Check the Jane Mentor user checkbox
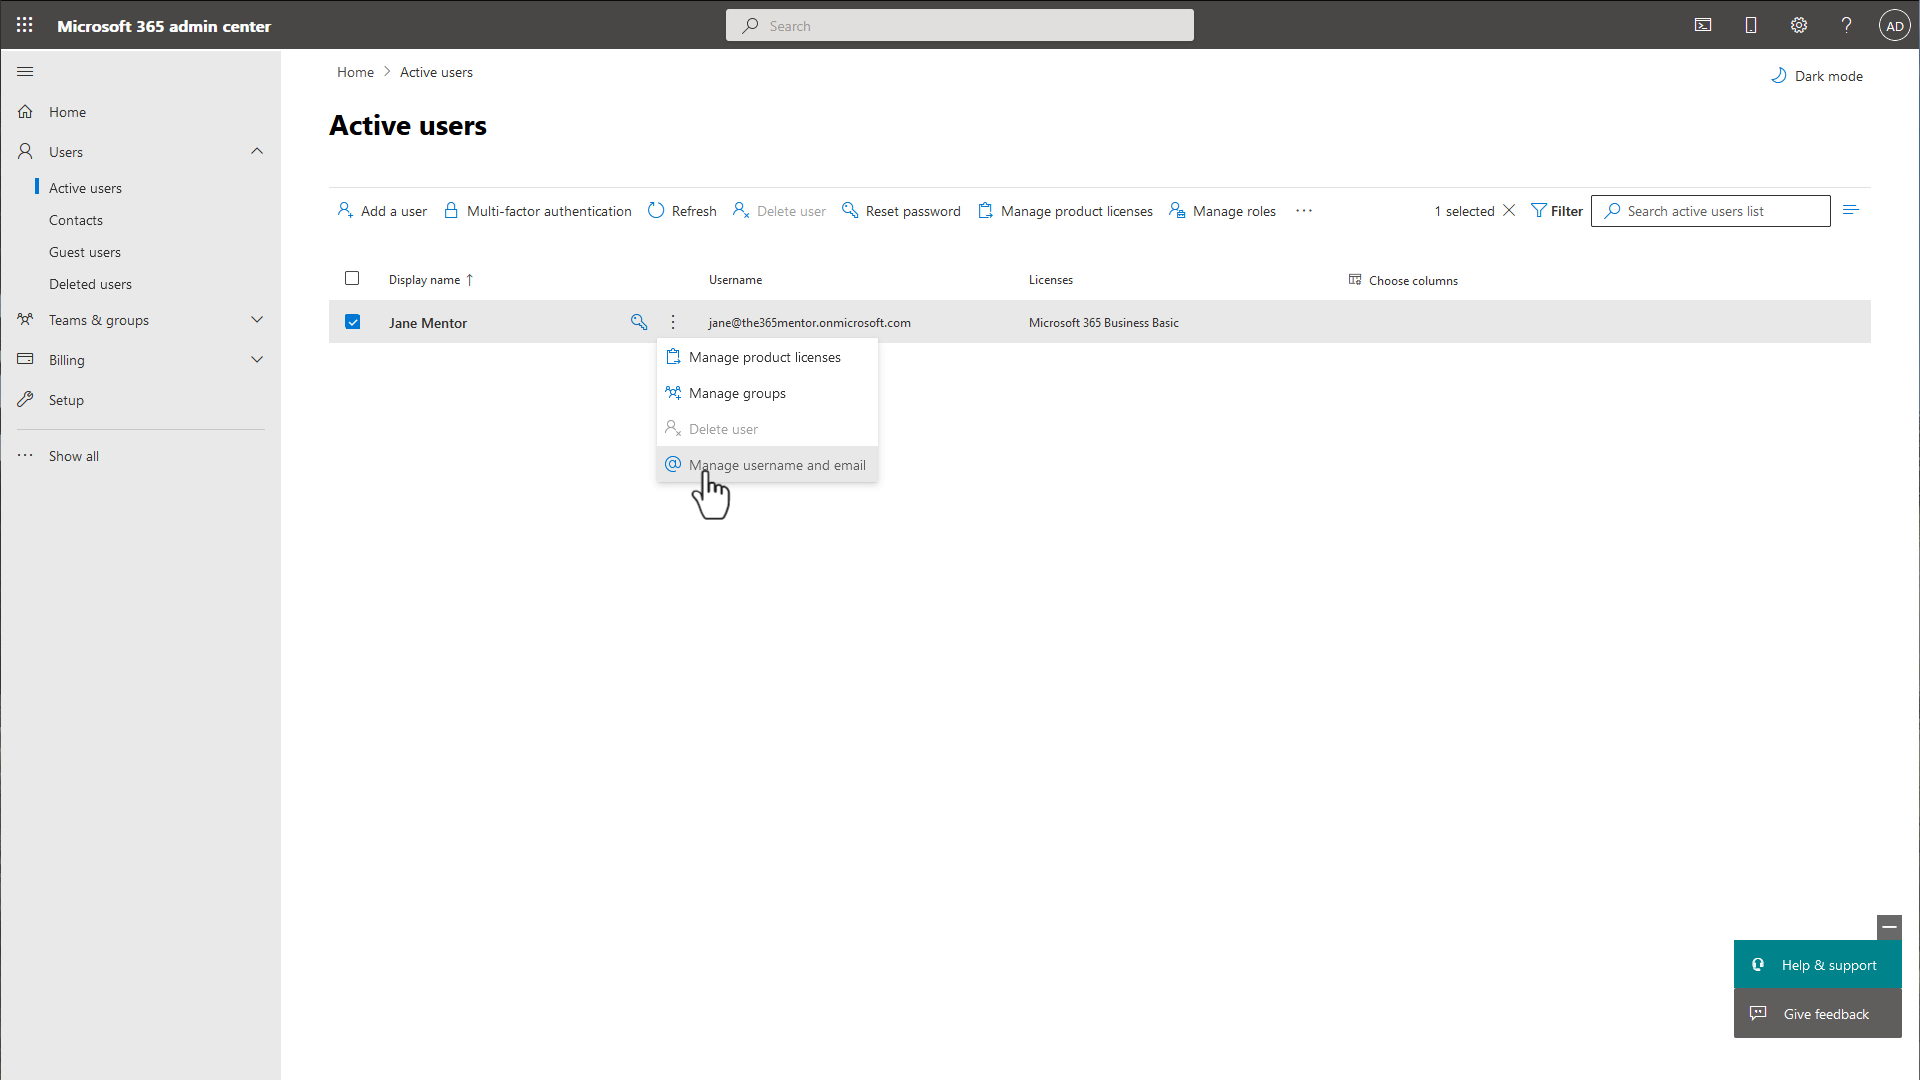Viewport: 1920px width, 1080px height. [x=352, y=322]
